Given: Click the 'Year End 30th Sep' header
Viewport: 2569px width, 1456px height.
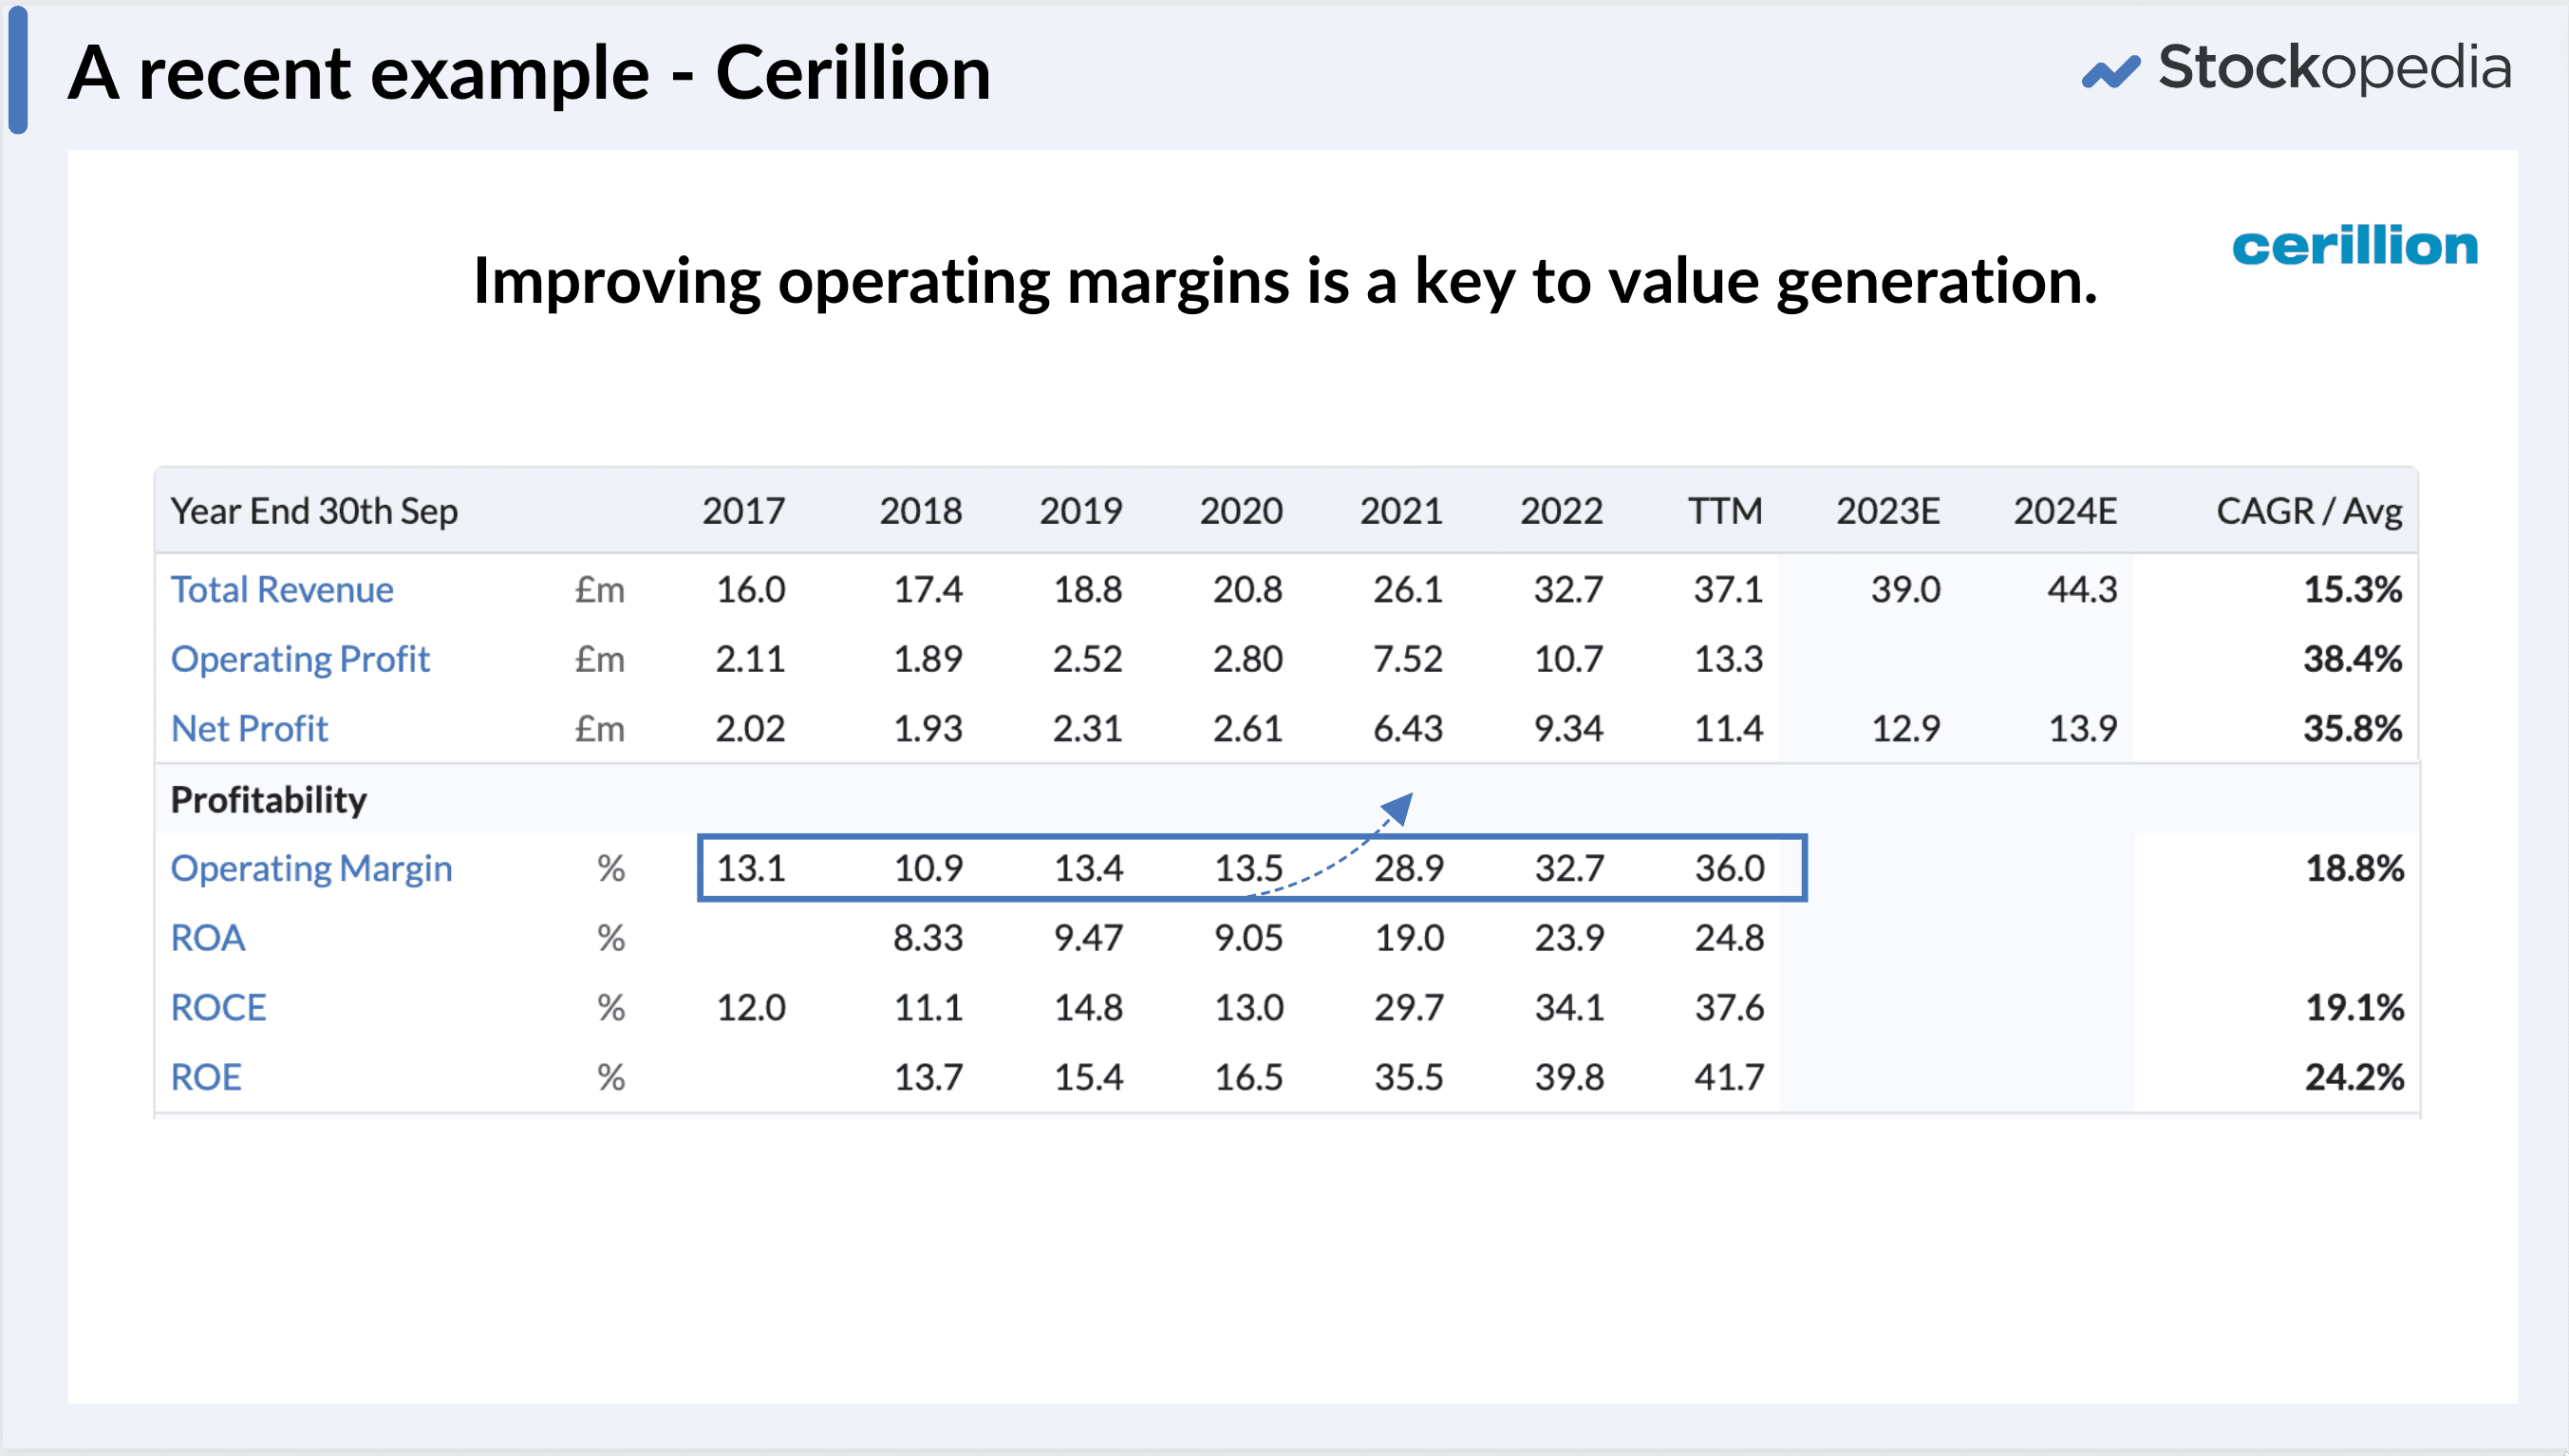Looking at the screenshot, I should pos(314,512).
